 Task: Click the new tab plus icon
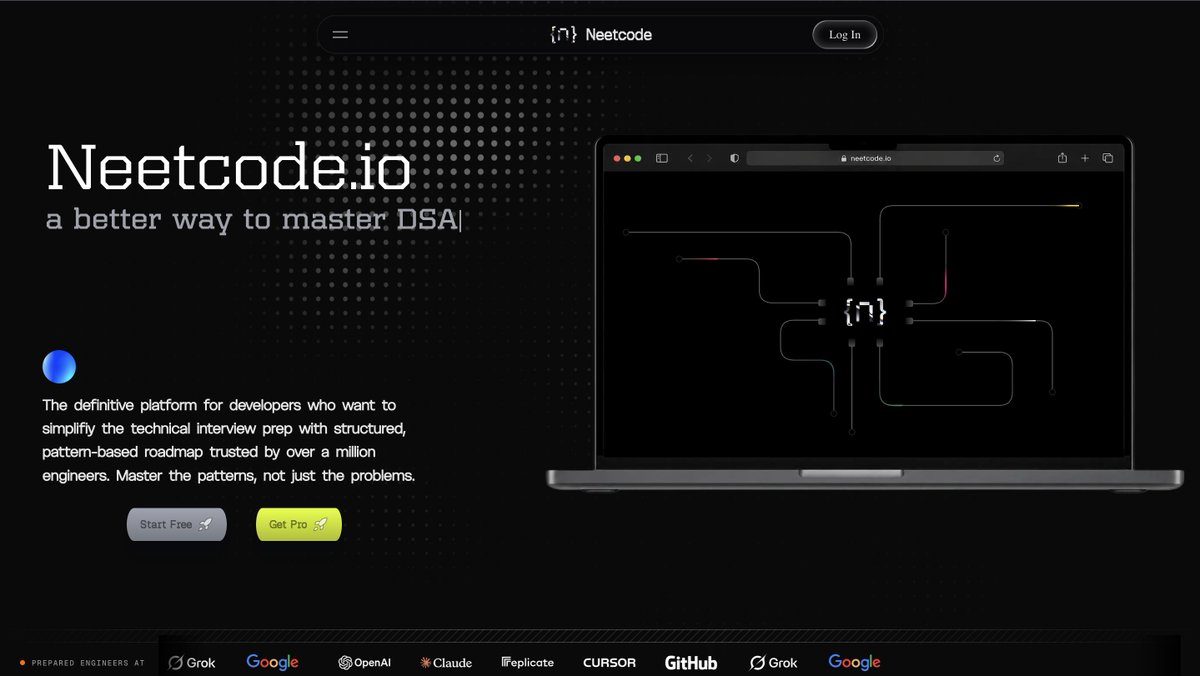tap(1085, 158)
